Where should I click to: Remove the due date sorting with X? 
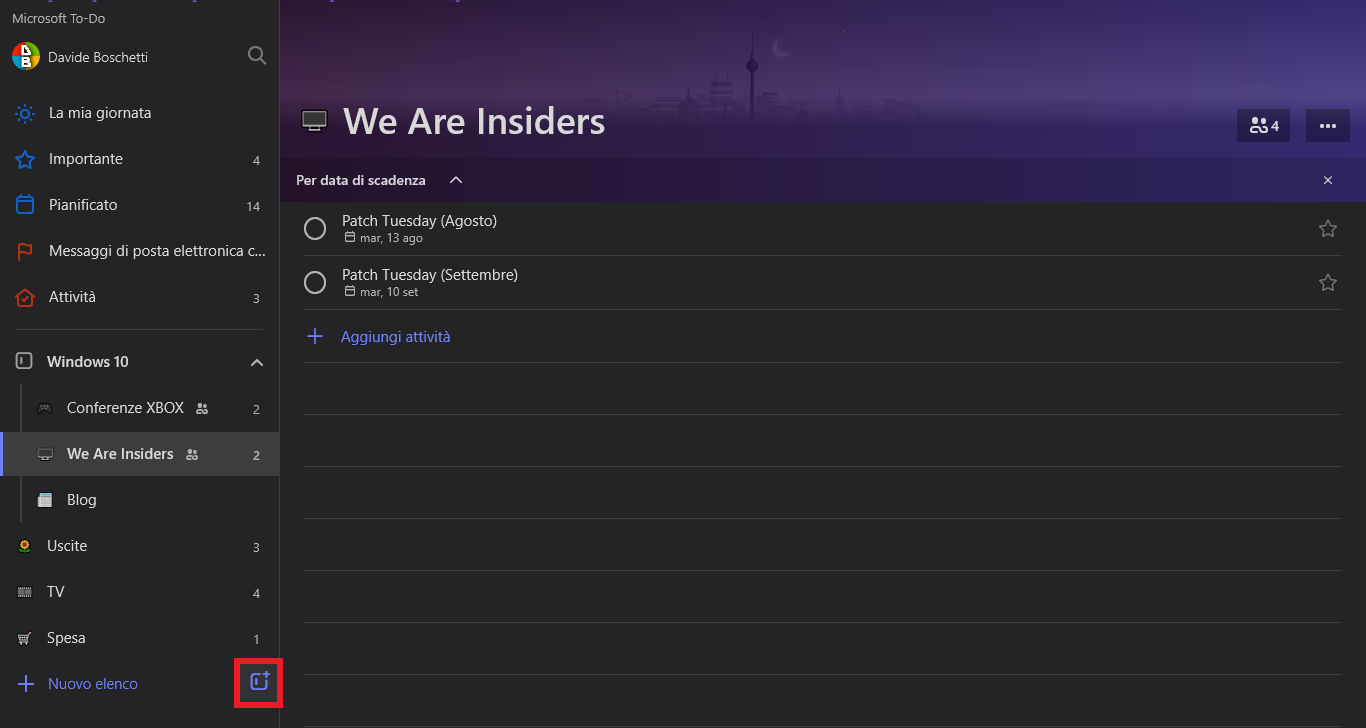pyautogui.click(x=1328, y=180)
